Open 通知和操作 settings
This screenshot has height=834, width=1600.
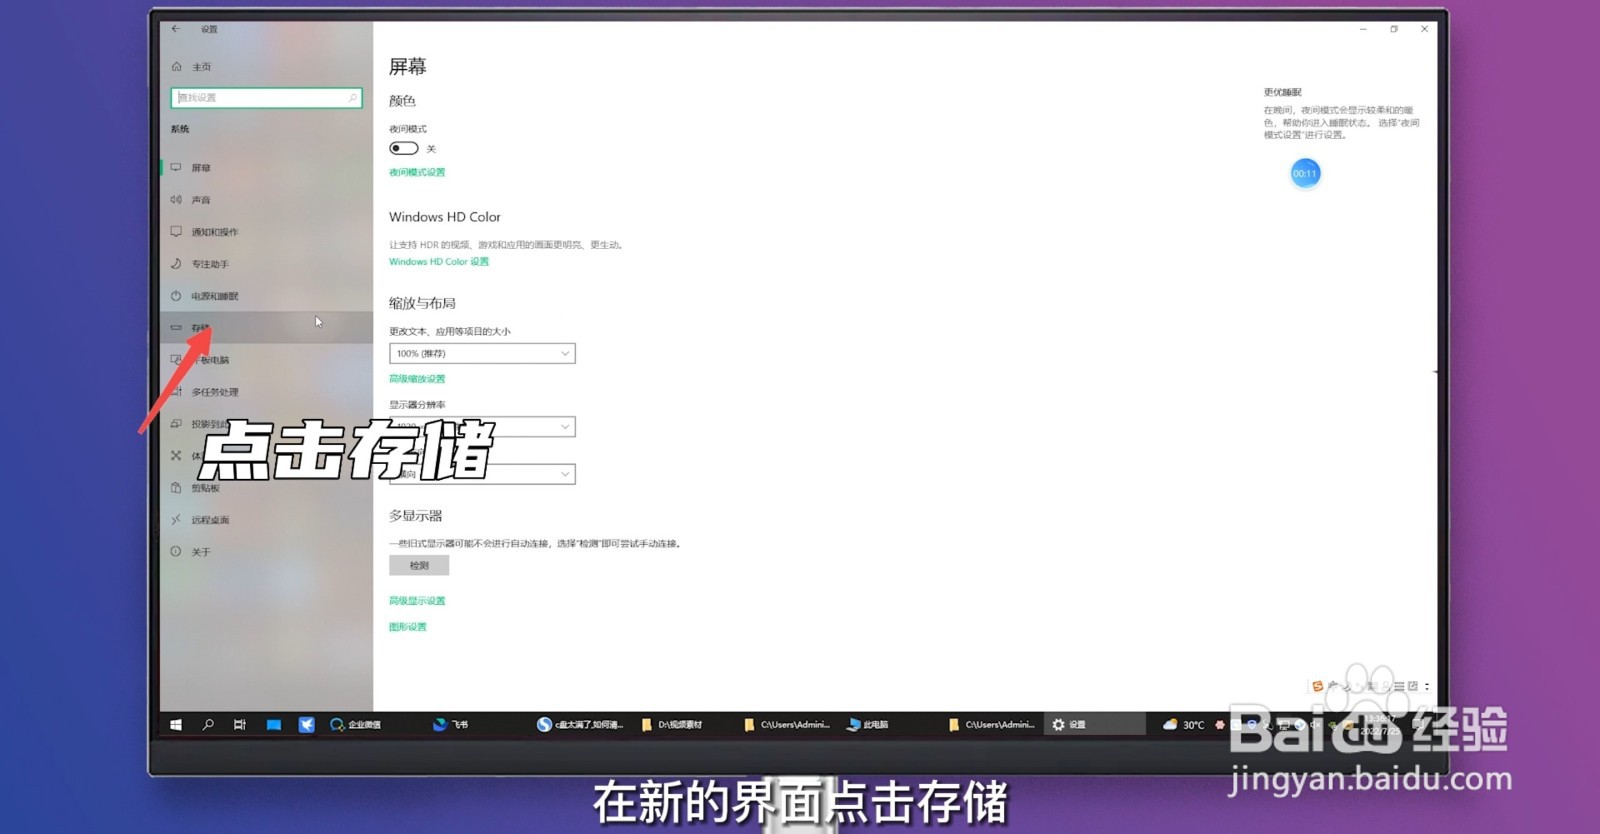click(x=267, y=232)
